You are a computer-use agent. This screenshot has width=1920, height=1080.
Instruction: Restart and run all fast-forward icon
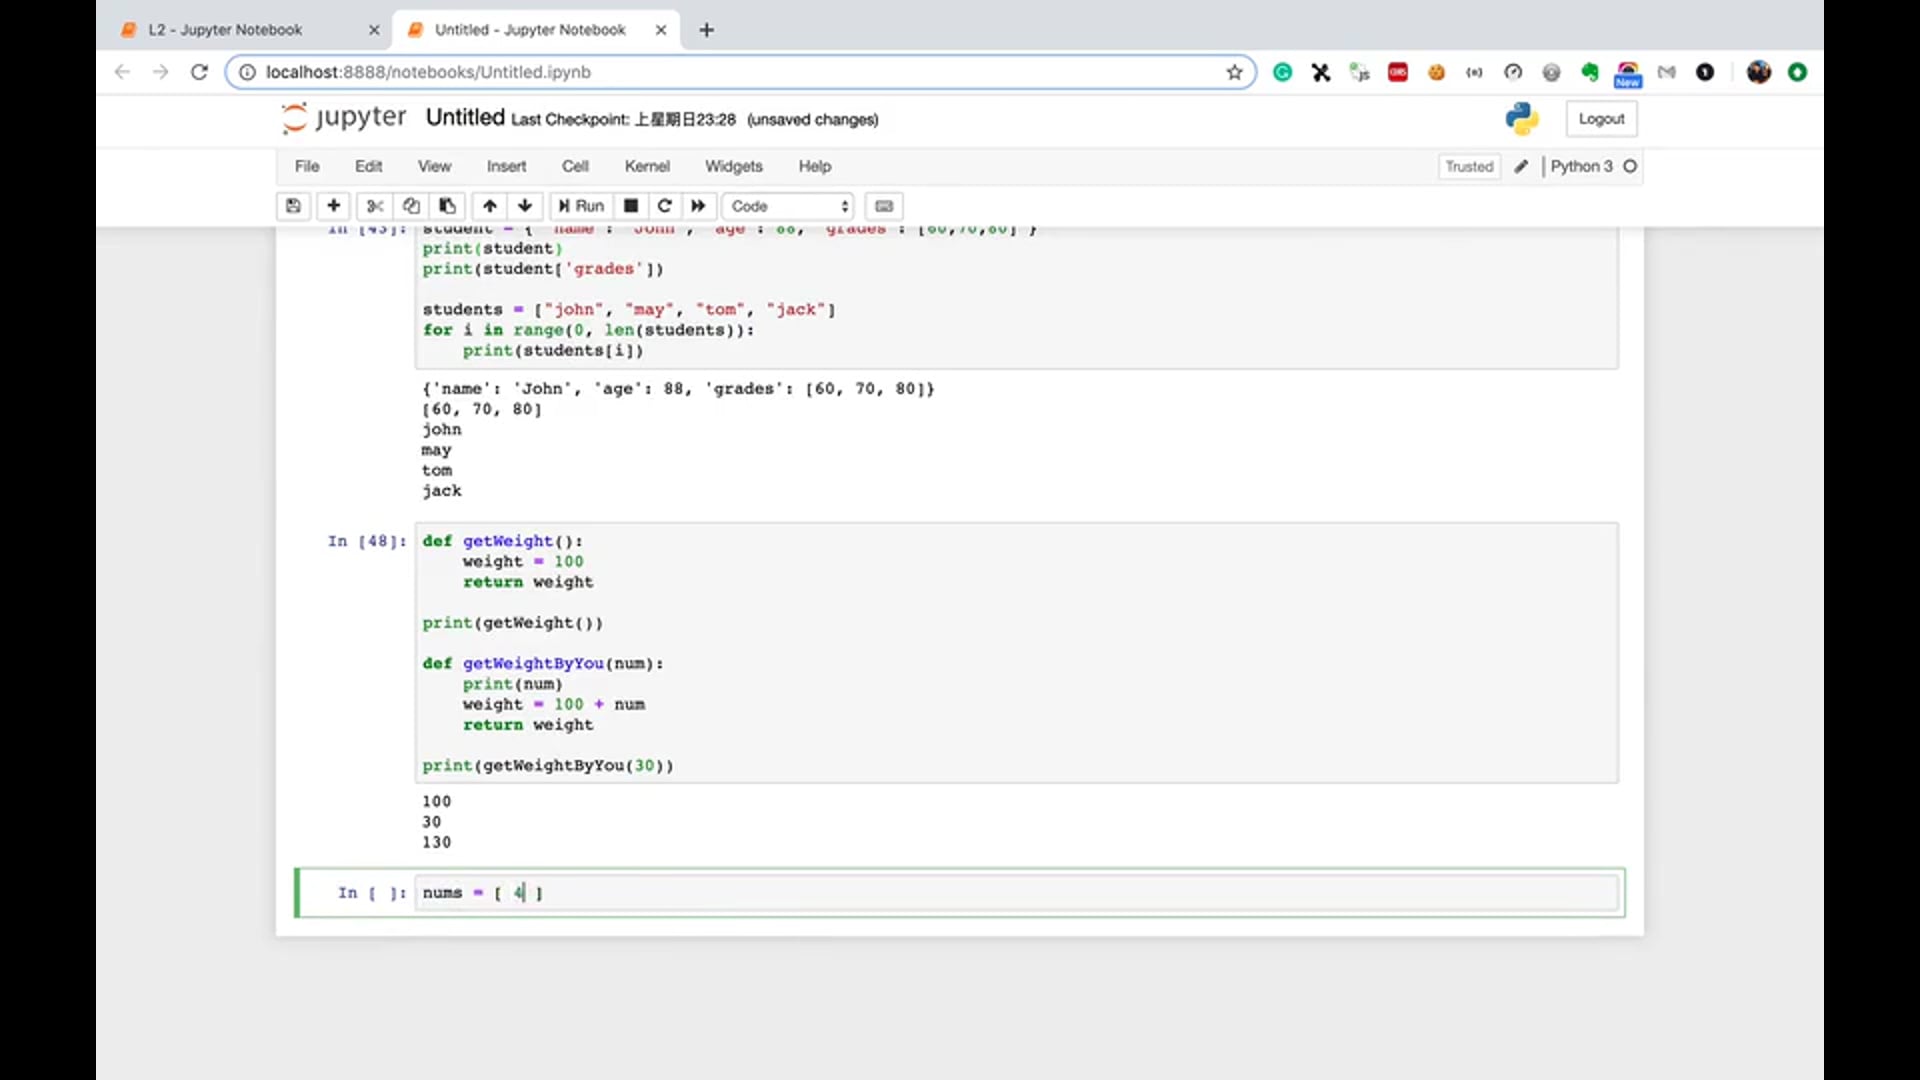tap(698, 206)
